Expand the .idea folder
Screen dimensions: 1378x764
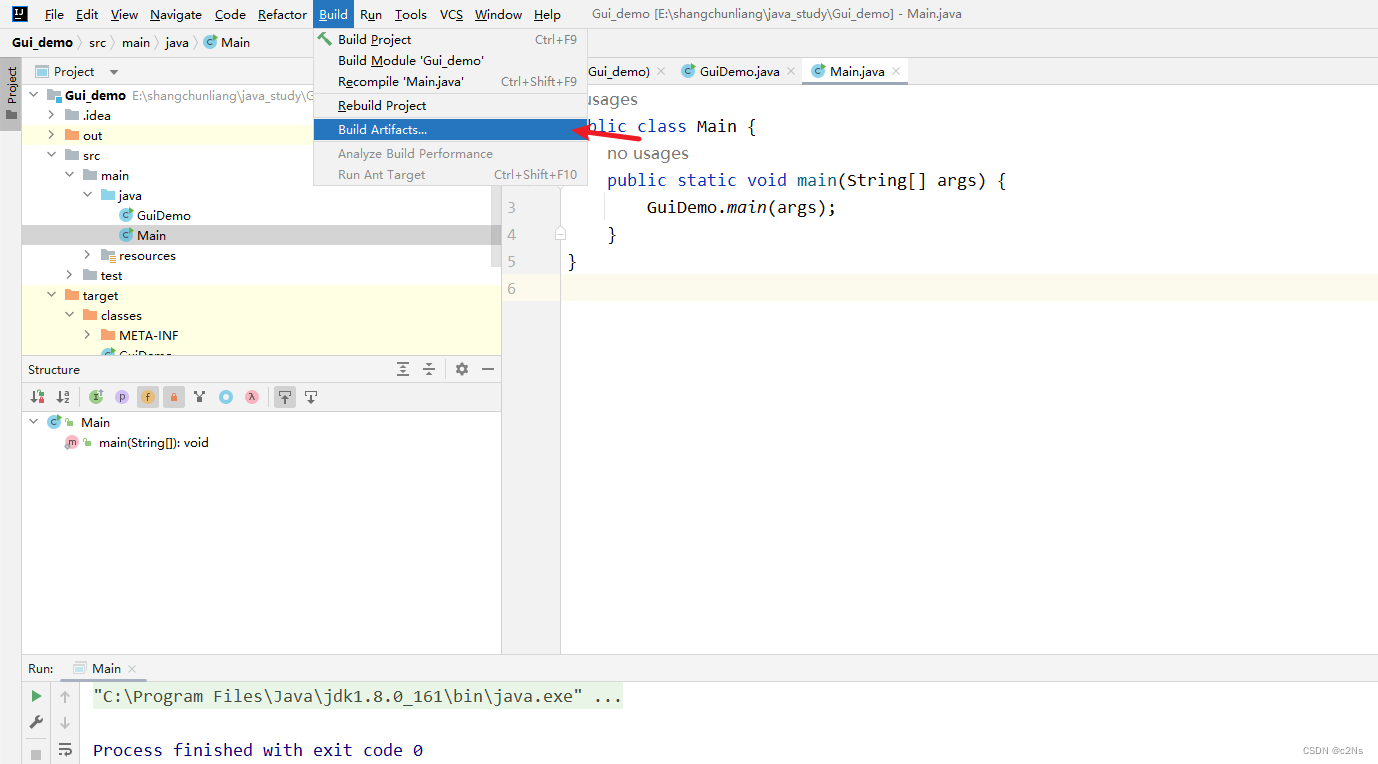[52, 115]
